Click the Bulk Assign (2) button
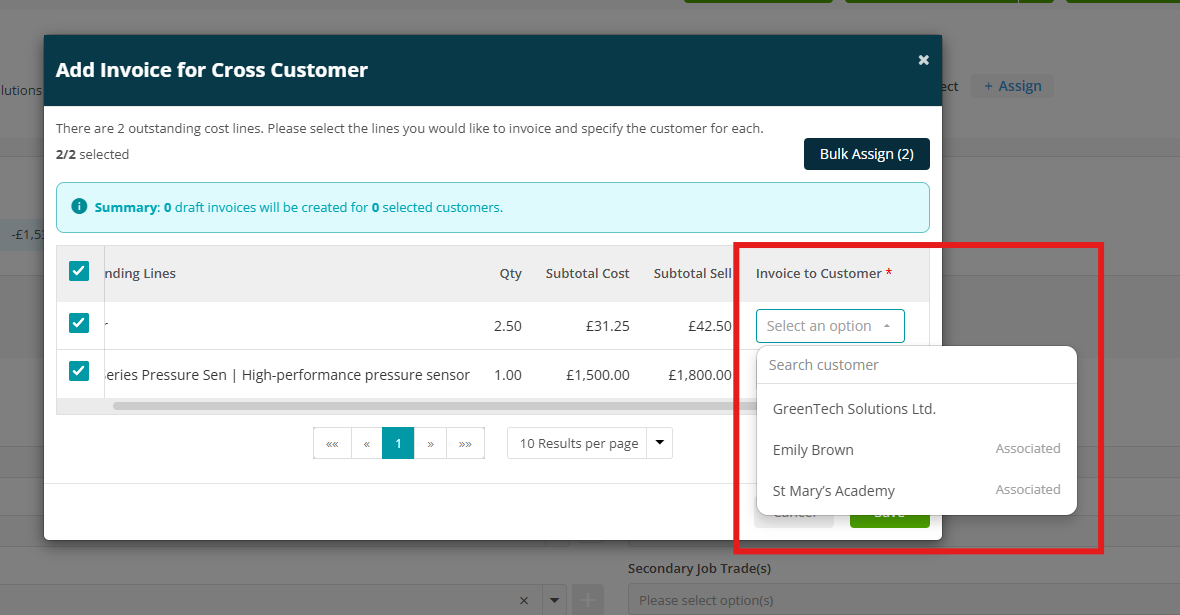Image resolution: width=1180 pixels, height=615 pixels. pos(866,154)
